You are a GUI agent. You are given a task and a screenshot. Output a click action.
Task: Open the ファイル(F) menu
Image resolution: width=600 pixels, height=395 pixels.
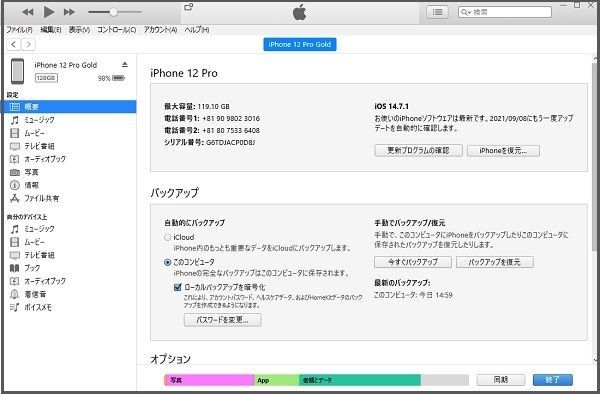[x=19, y=29]
